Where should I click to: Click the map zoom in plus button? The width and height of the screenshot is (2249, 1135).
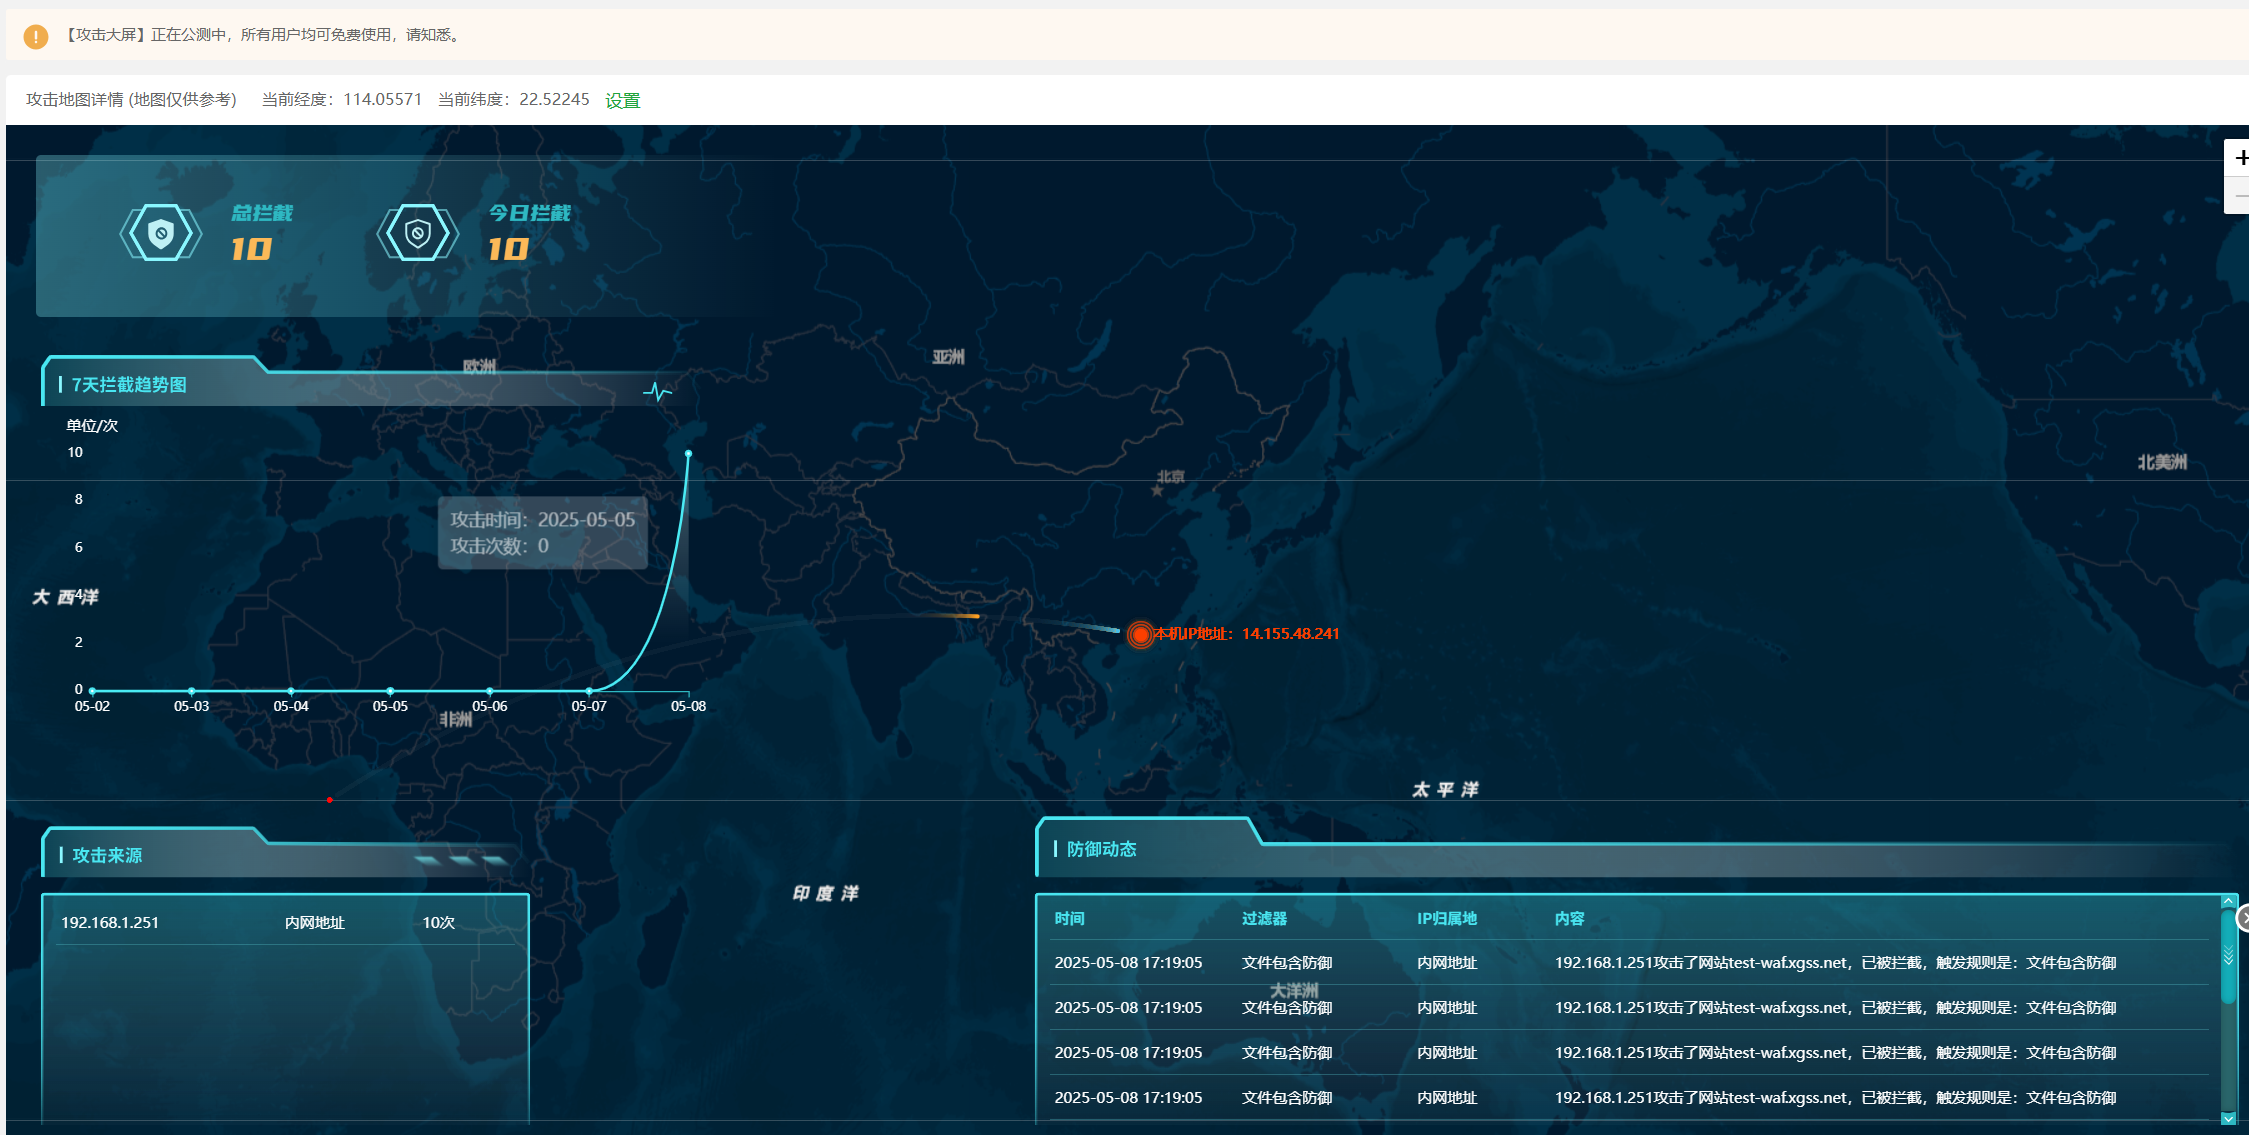pyautogui.click(x=2240, y=158)
